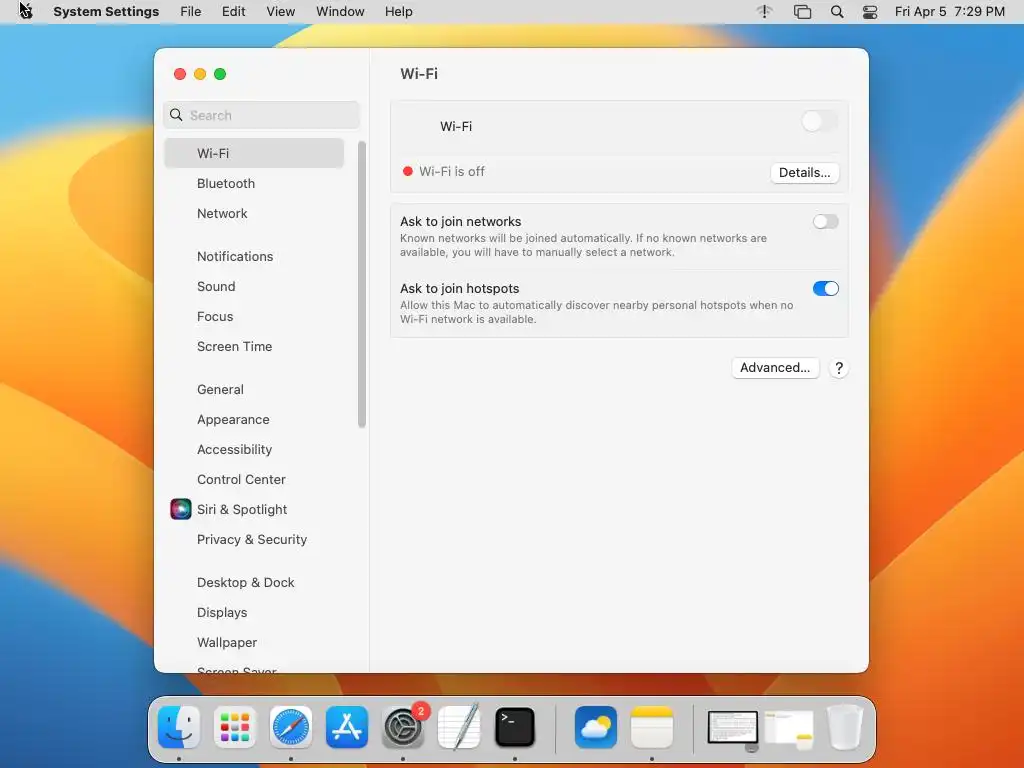Click the screen mirroring menu bar icon
This screenshot has width=1024, height=768.
coord(802,12)
